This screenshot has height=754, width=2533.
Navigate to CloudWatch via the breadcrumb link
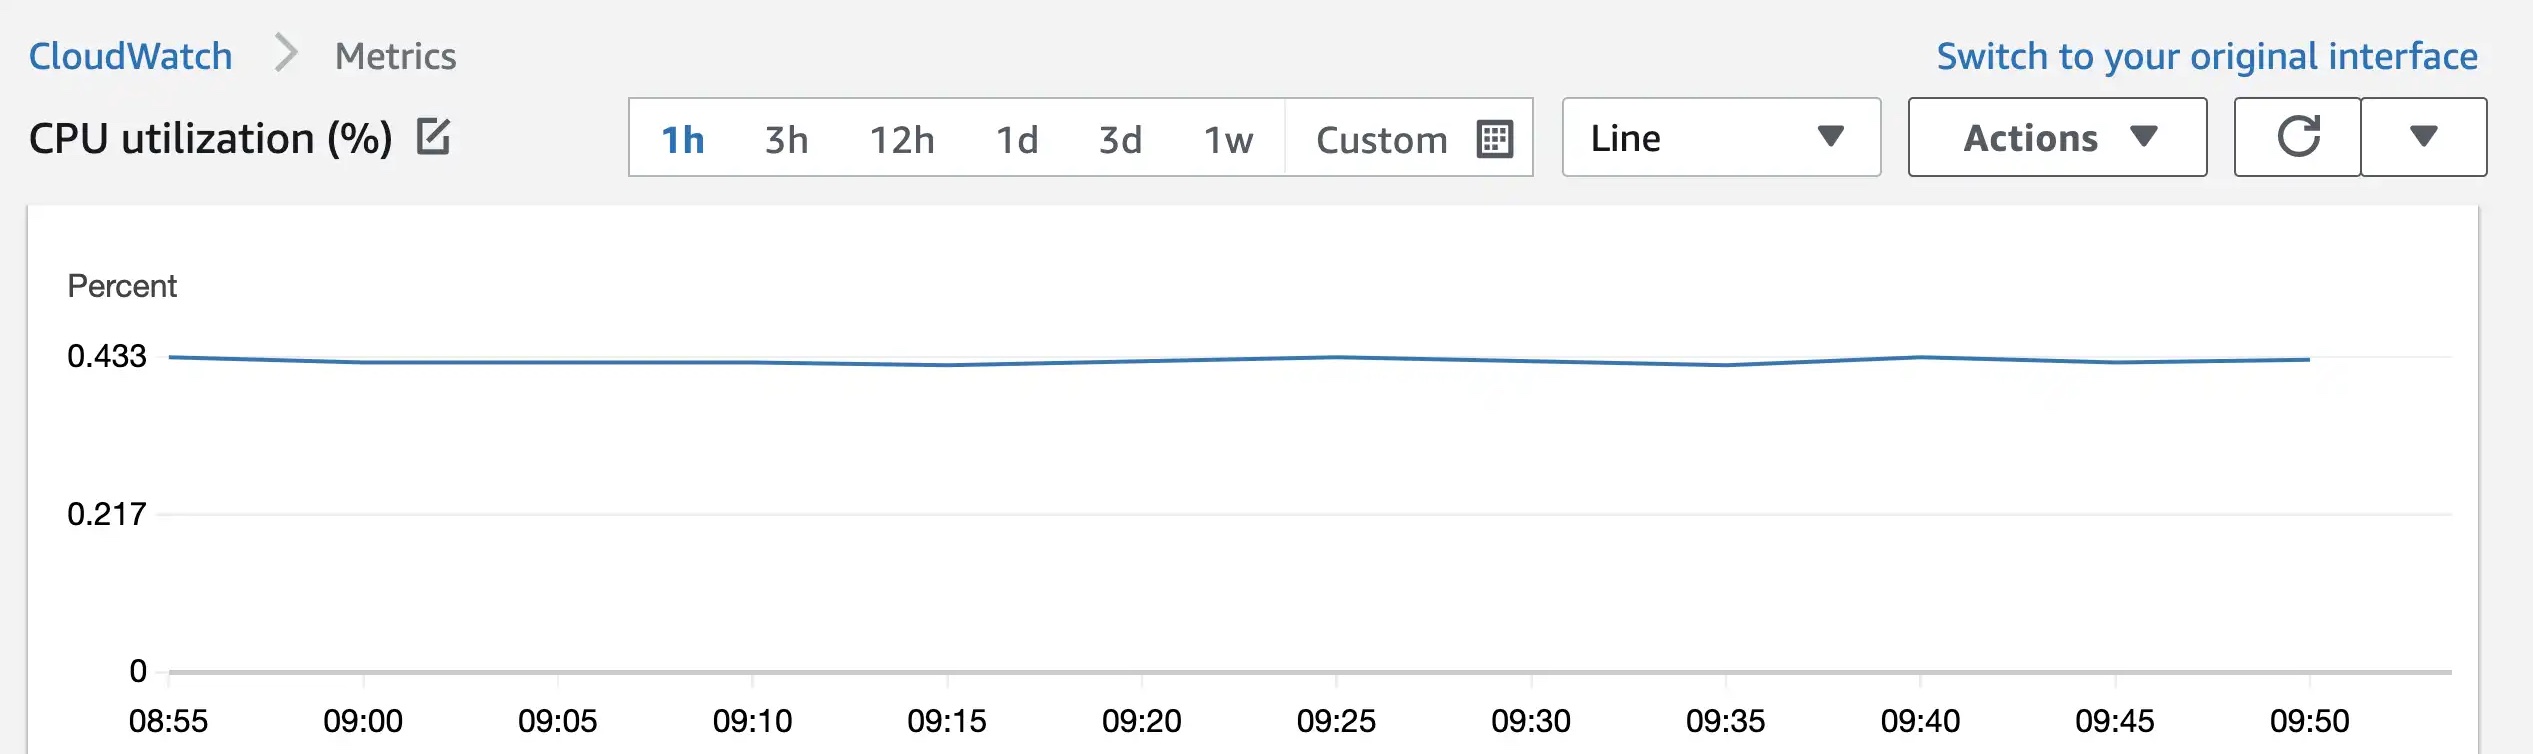pos(130,55)
